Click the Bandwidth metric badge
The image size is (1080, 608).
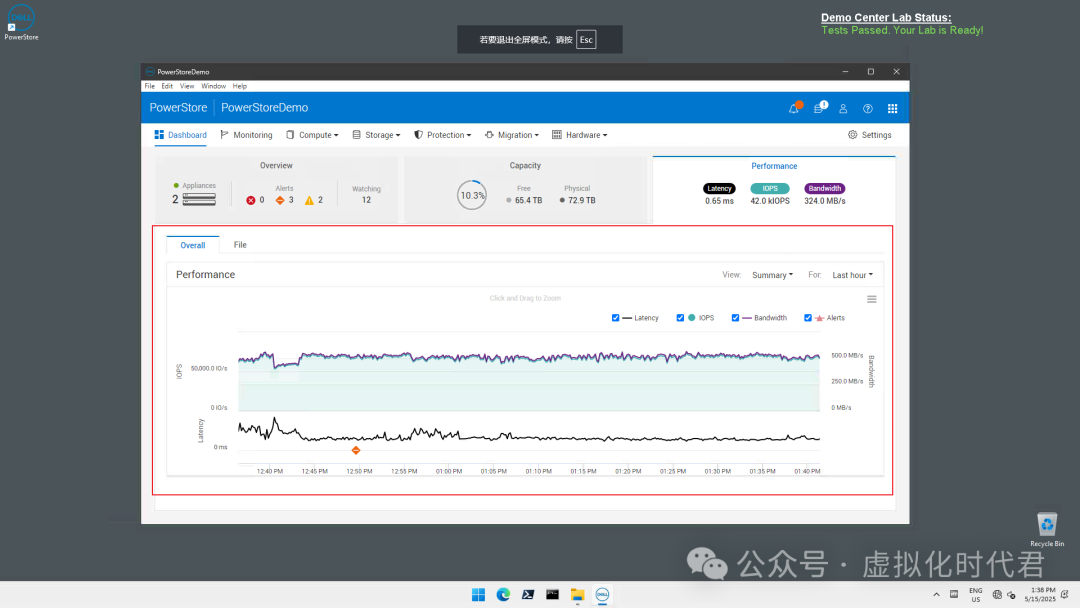point(824,189)
